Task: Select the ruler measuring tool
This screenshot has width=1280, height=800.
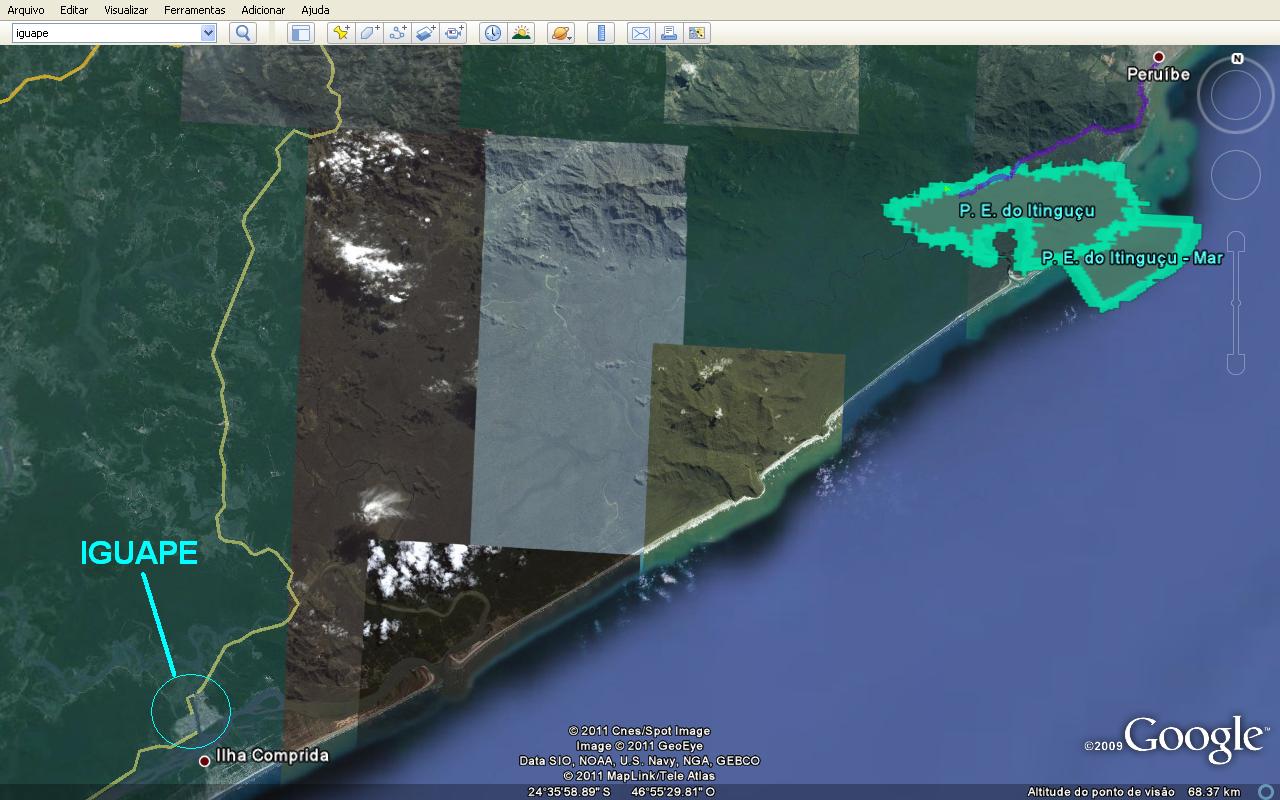Action: pos(601,33)
